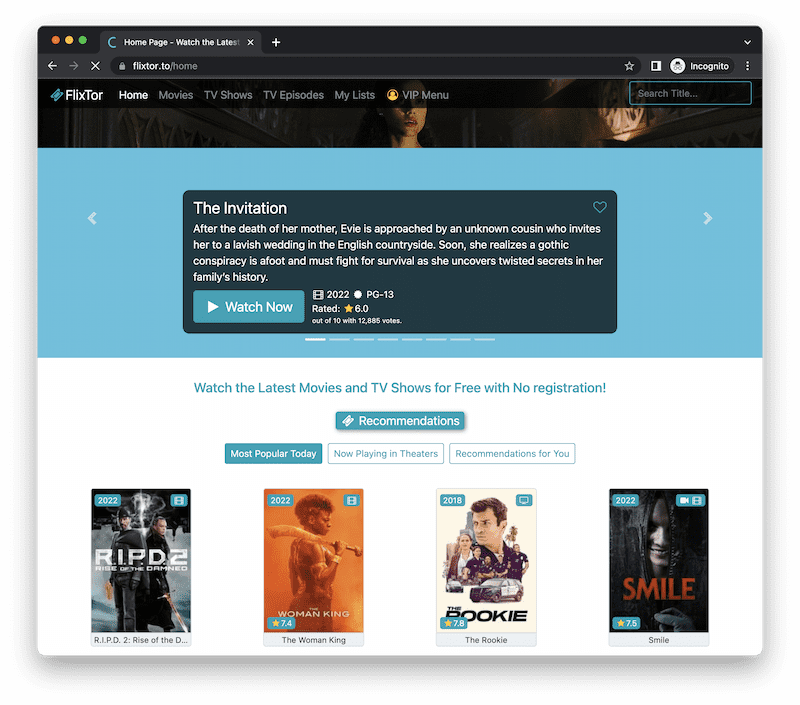800x705 pixels.
Task: Go to the previous carousel slide
Action: (92, 218)
